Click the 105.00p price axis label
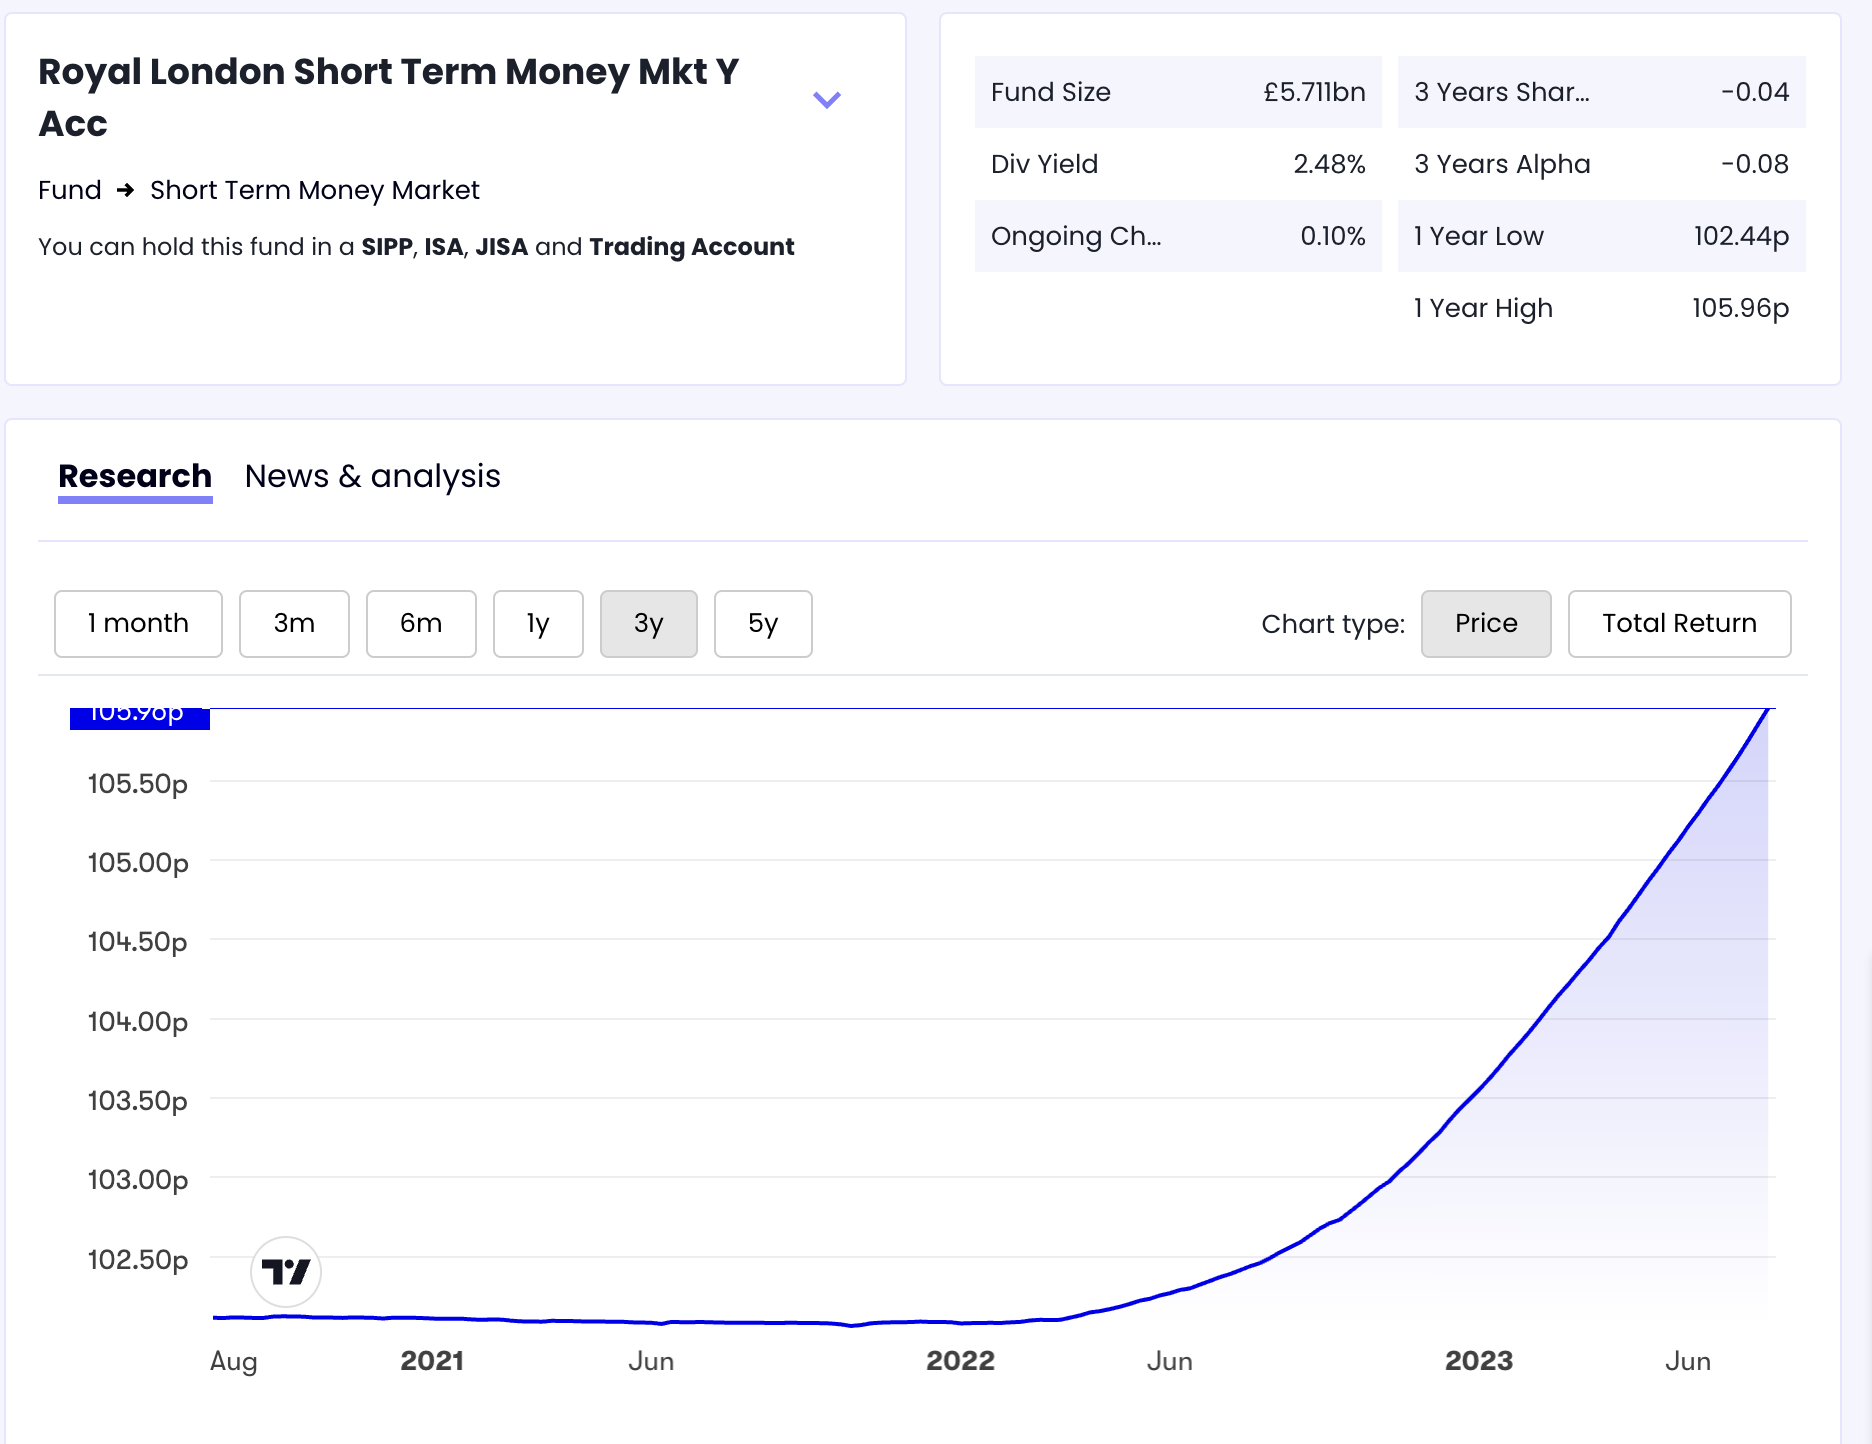The width and height of the screenshot is (1872, 1444). click(138, 862)
